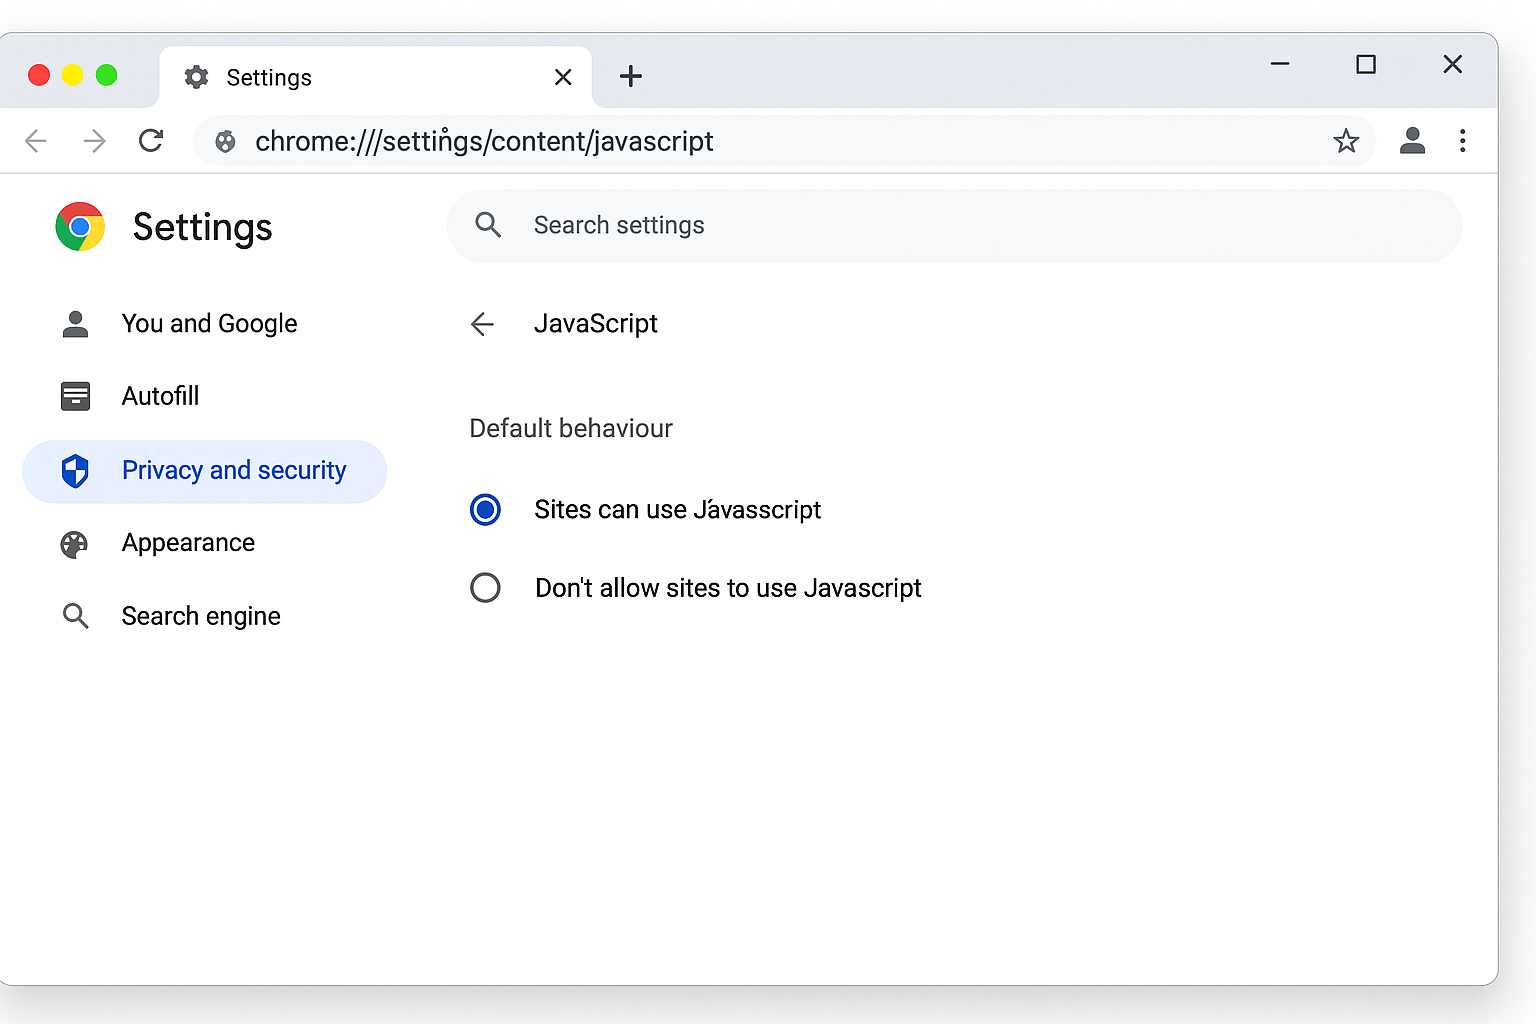Select the Privacy and security shield icon
Screen dimensions: 1536x1024
point(75,470)
